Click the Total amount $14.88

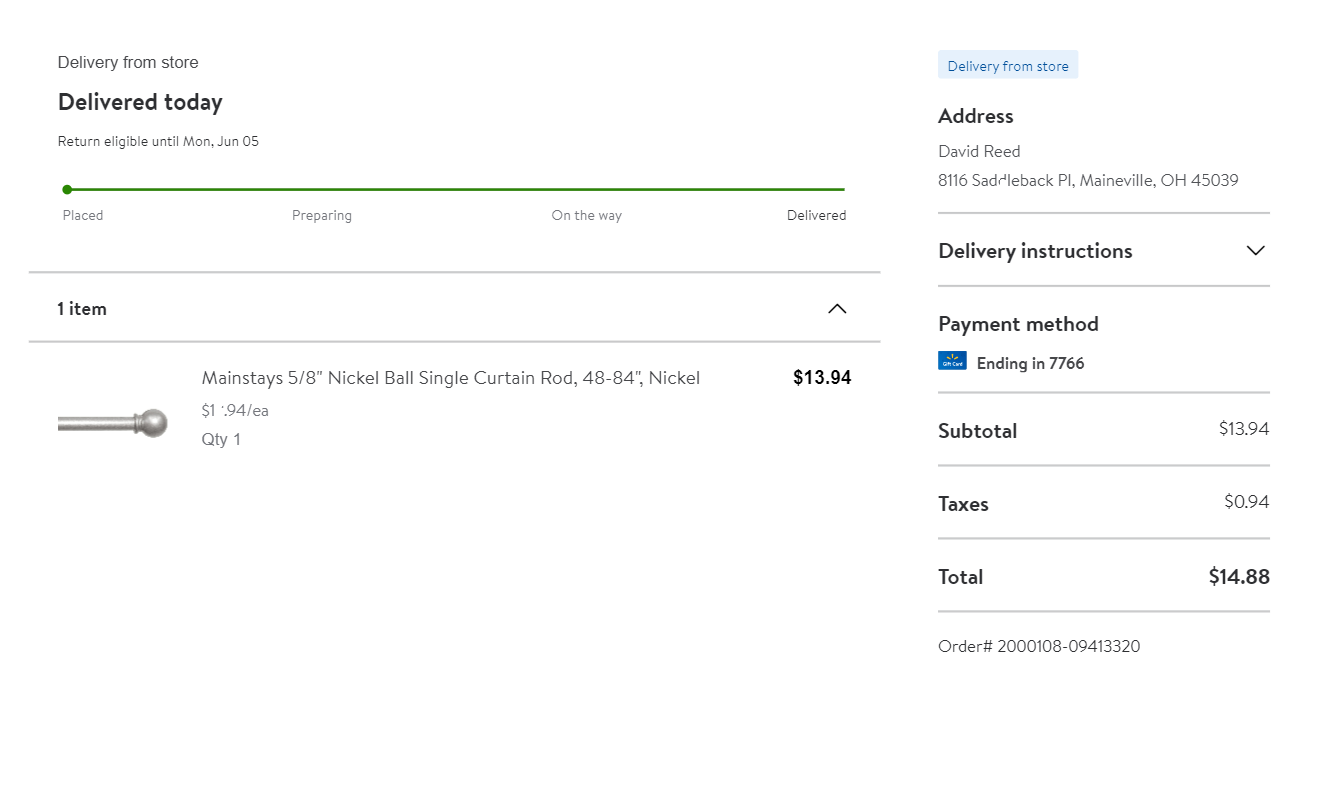(x=1238, y=577)
